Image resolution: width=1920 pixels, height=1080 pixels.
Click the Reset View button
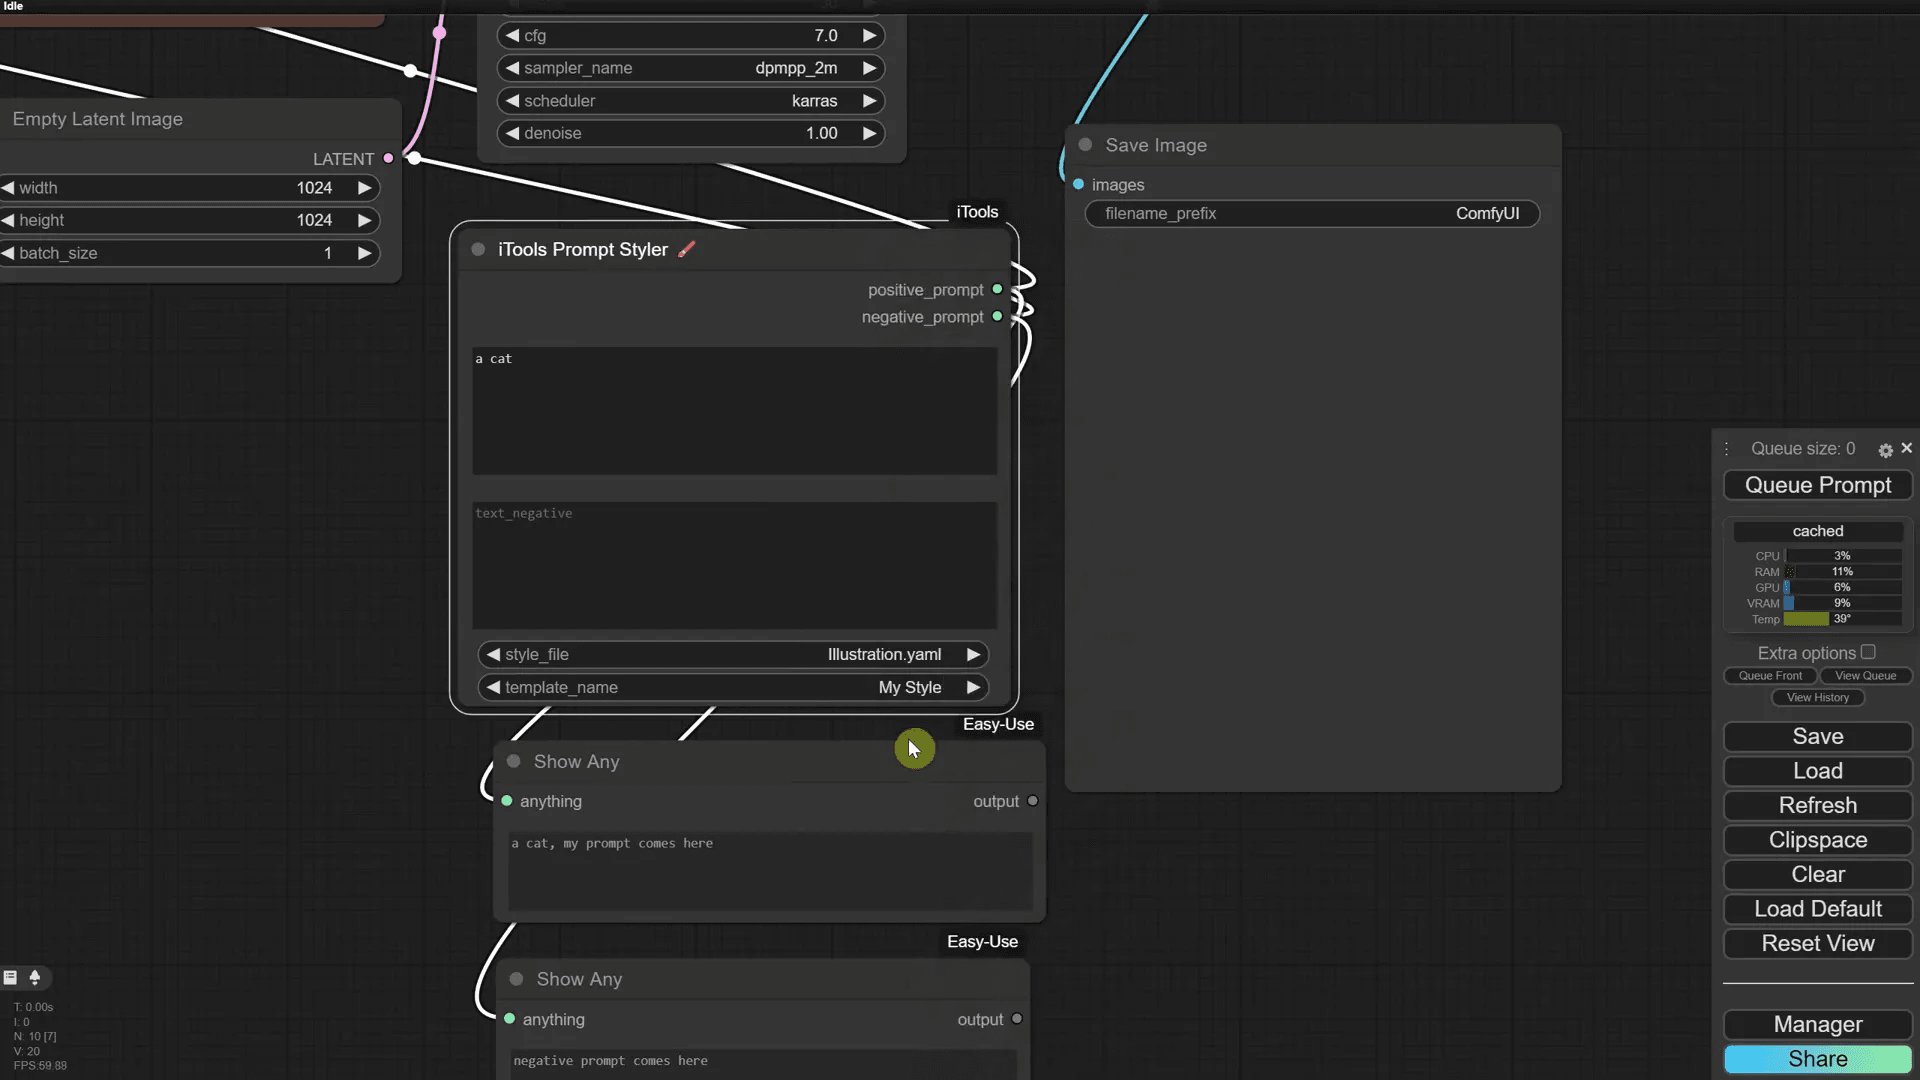[x=1818, y=944]
